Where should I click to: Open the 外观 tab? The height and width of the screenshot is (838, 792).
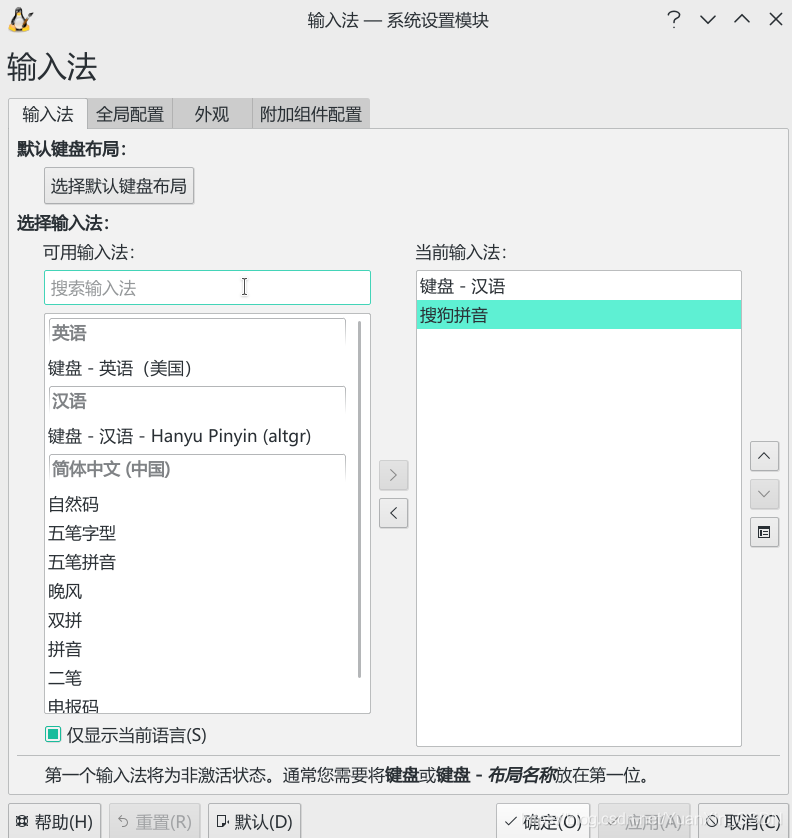coord(212,114)
